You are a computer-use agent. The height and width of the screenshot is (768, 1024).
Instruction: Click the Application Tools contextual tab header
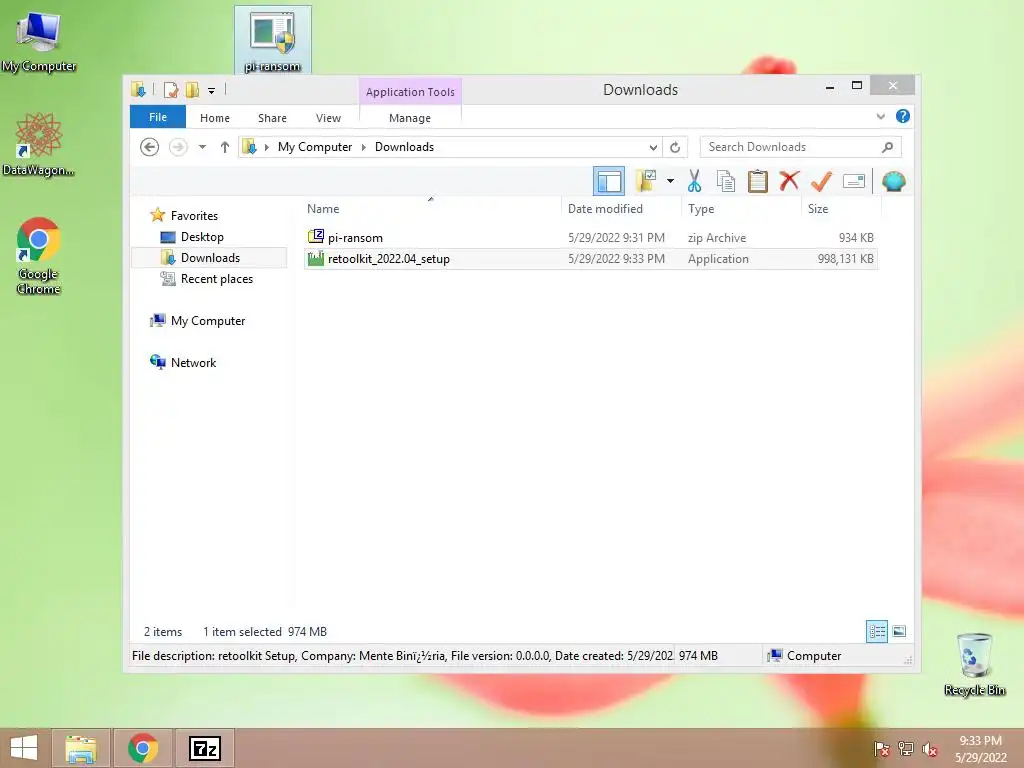(x=410, y=91)
